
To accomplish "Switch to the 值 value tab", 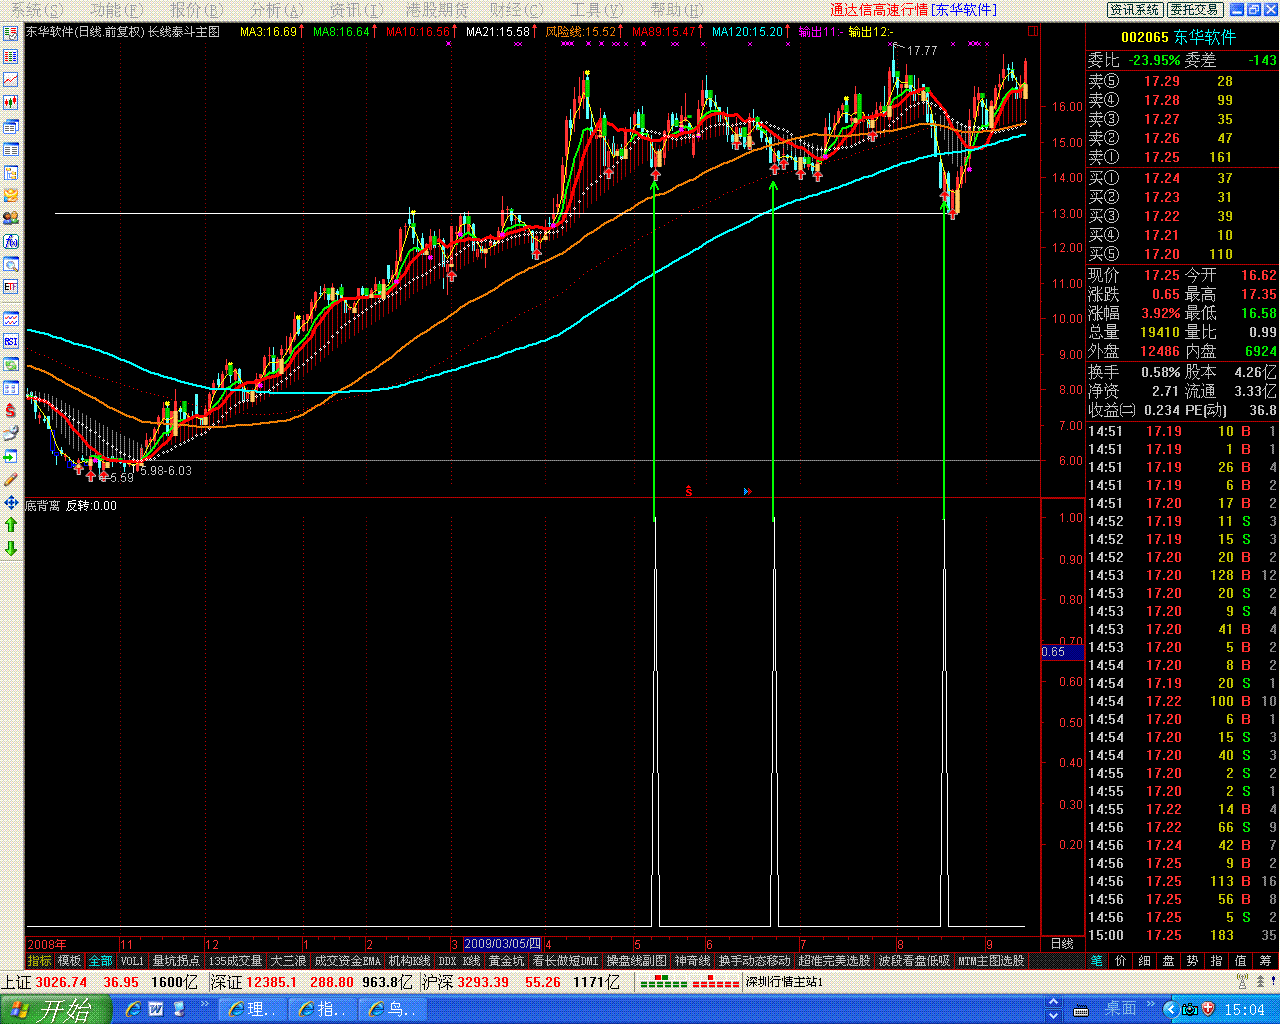I will click(x=1241, y=961).
